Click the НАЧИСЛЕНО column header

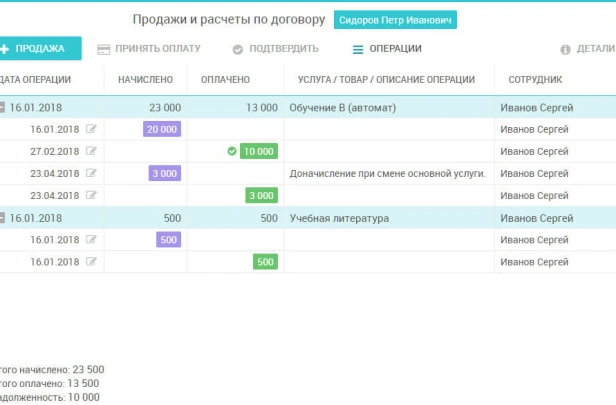click(145, 79)
